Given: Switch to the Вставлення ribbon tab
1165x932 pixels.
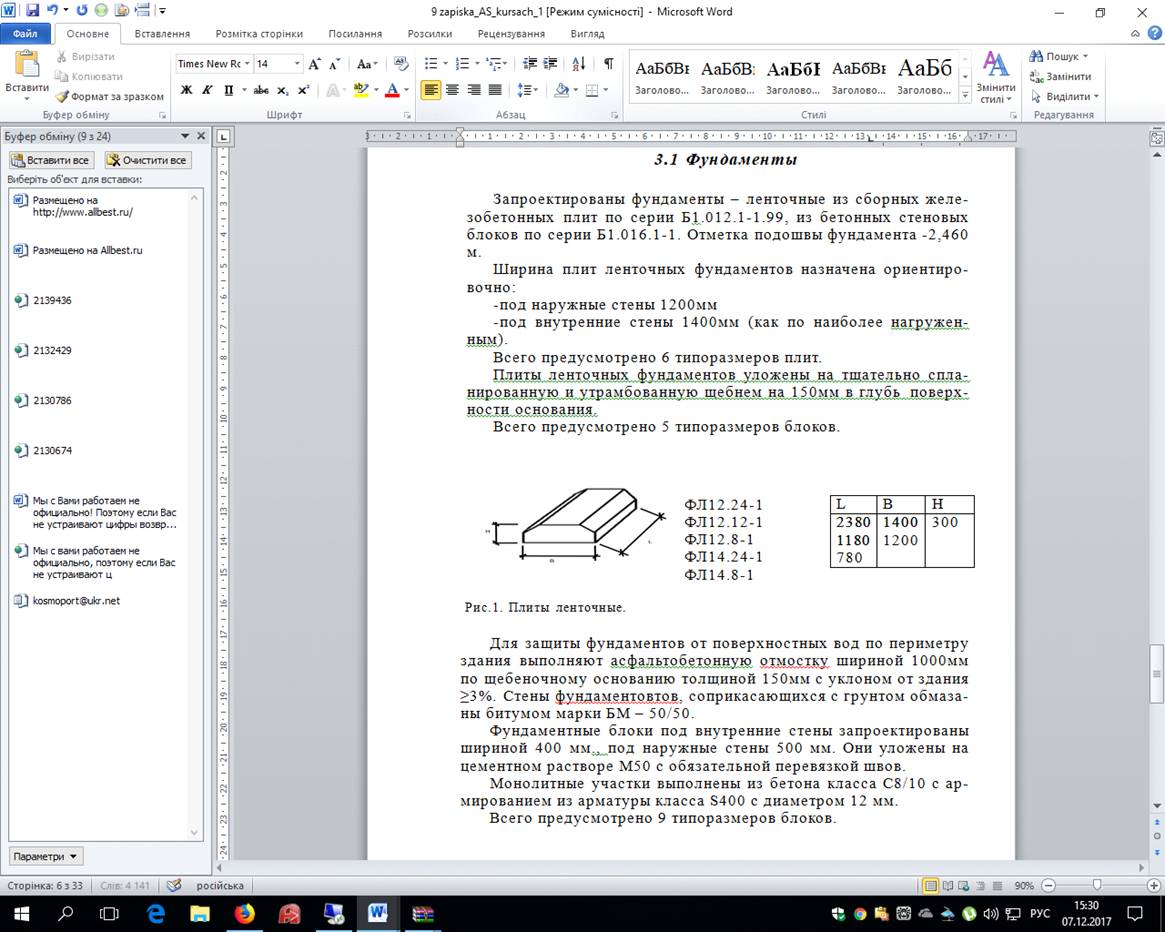Looking at the screenshot, I should point(162,34).
